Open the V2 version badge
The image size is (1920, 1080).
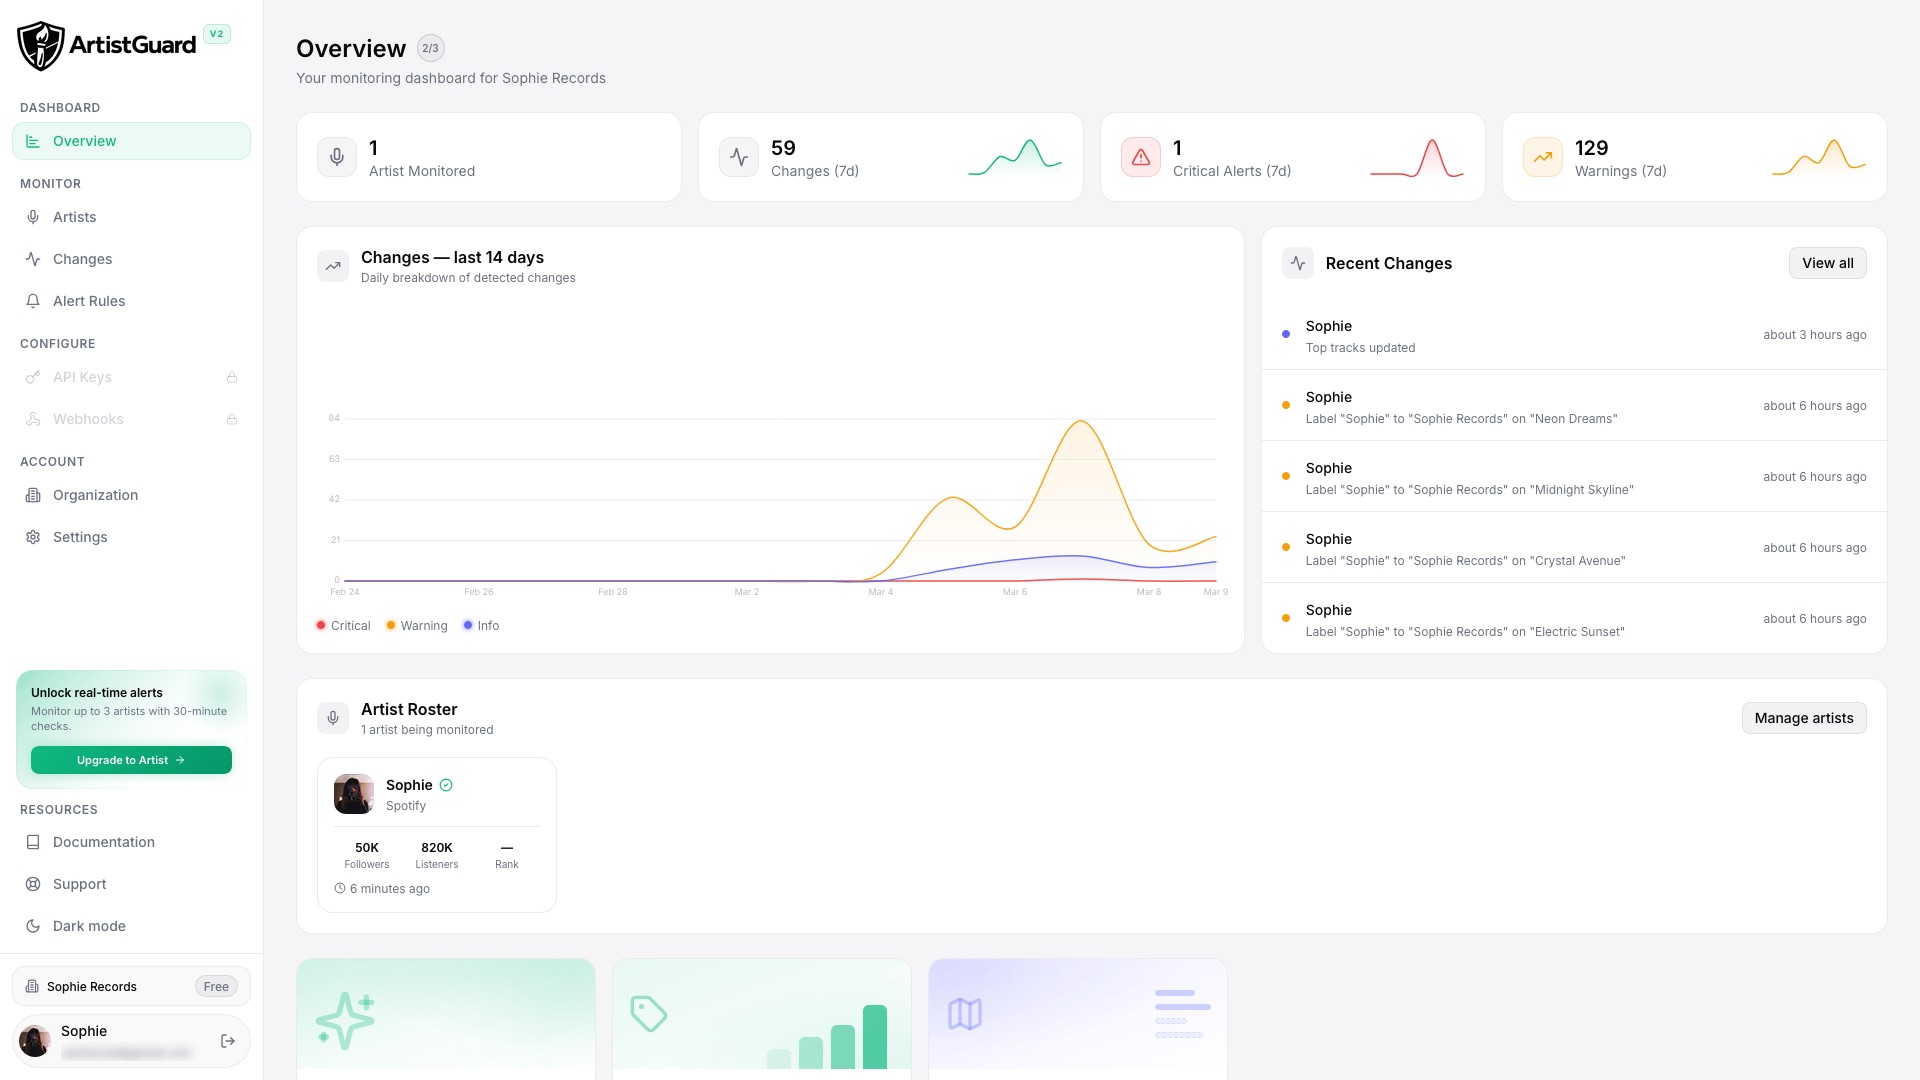click(217, 33)
